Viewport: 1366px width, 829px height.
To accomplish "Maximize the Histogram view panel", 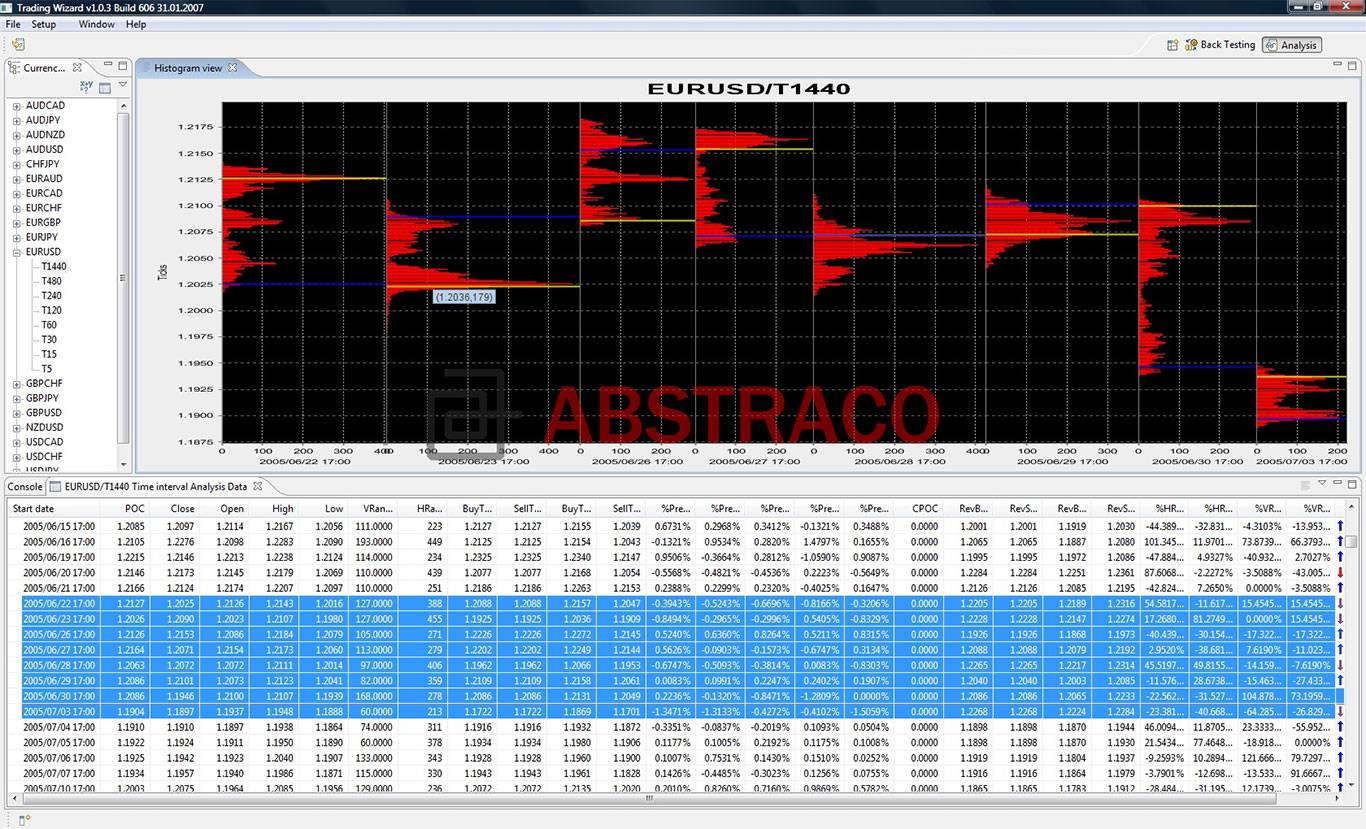I will point(1351,67).
